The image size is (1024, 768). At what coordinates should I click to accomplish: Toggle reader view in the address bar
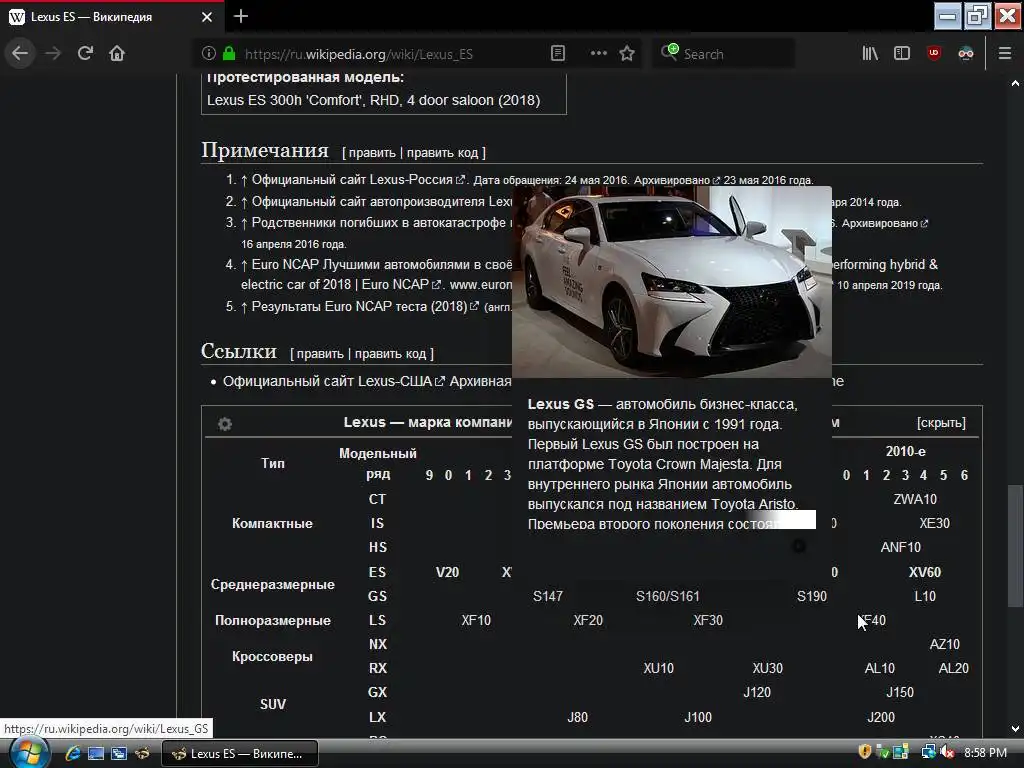[558, 54]
